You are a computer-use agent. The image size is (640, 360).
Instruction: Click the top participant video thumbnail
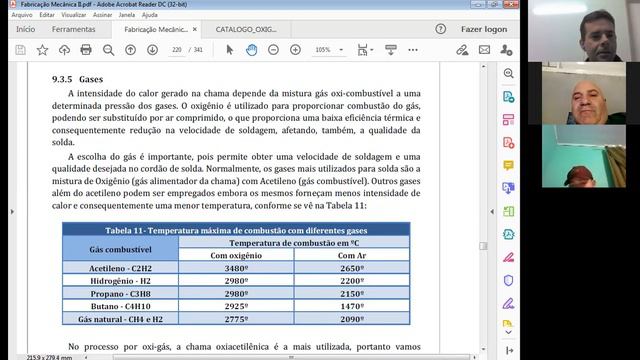click(x=584, y=31)
